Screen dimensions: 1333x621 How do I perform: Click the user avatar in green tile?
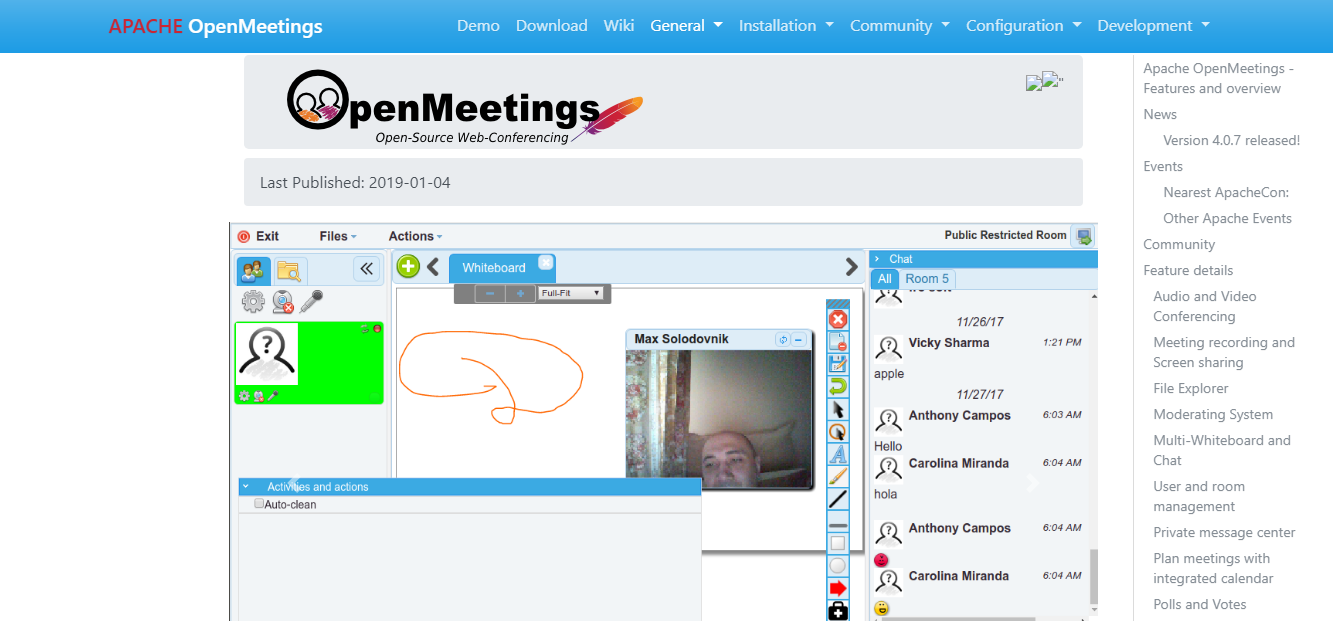(267, 354)
